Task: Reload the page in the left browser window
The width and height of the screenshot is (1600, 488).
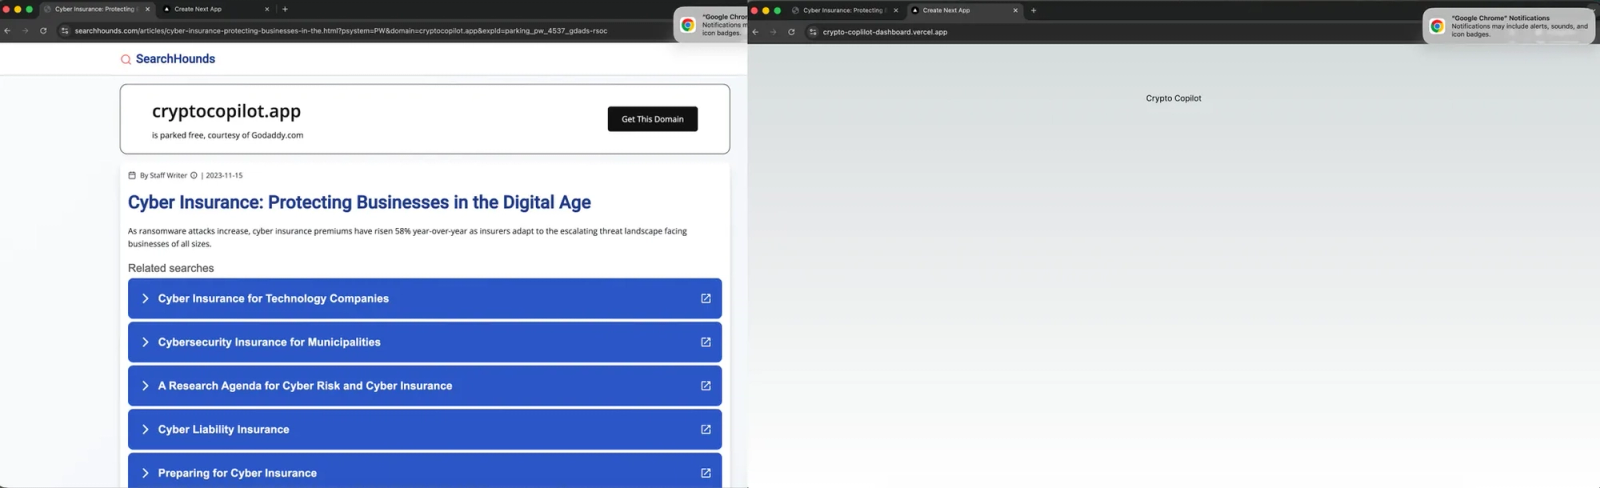Action: point(43,31)
